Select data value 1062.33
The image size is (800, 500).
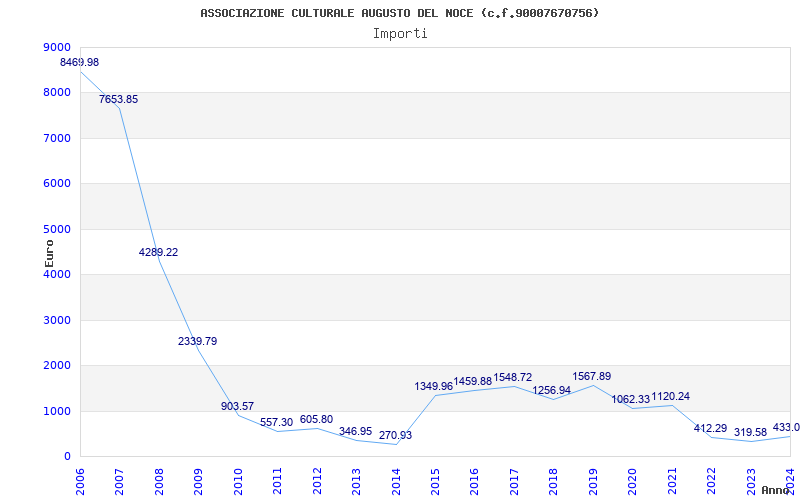point(631,399)
